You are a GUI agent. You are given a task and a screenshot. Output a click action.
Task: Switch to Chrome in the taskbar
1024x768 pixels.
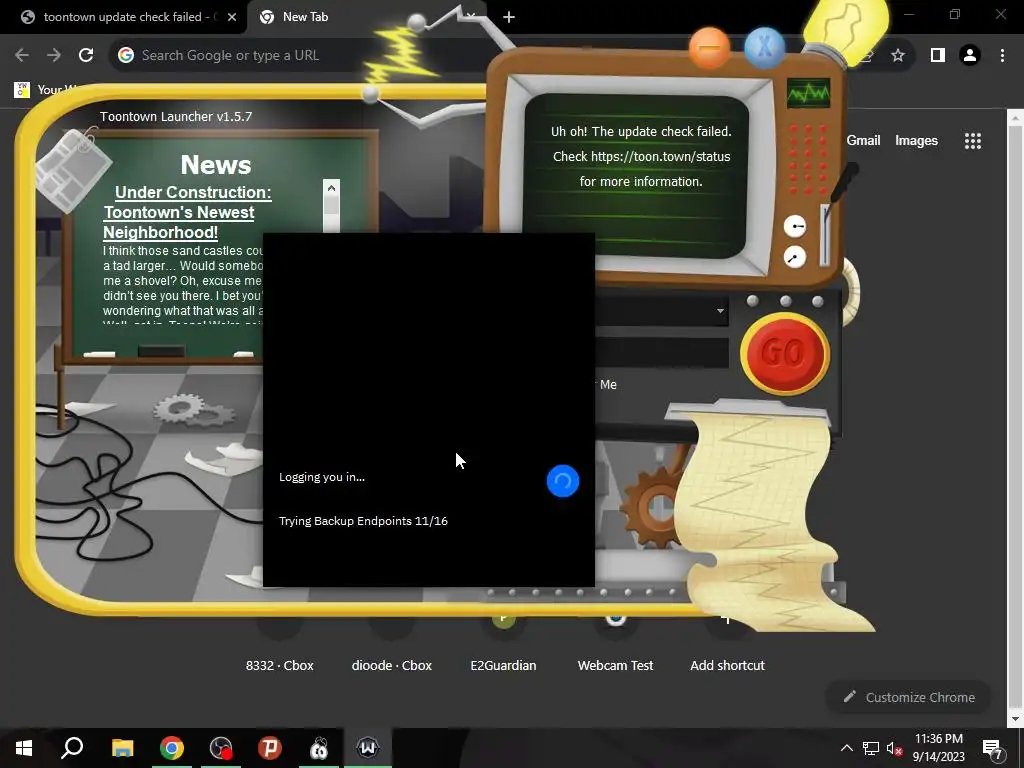click(x=172, y=748)
